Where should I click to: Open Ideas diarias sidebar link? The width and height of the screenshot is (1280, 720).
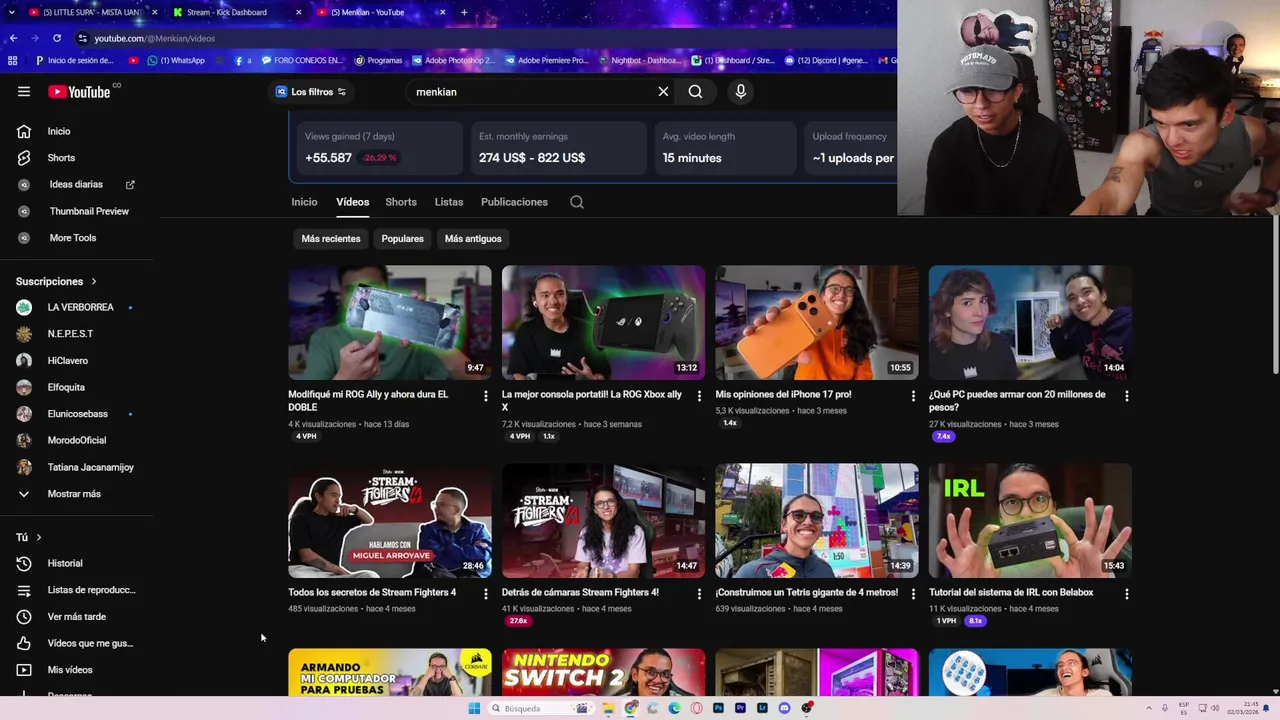click(77, 185)
